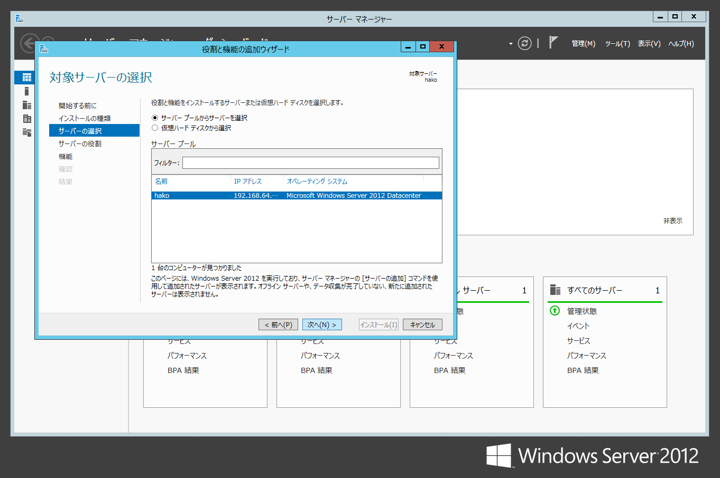The height and width of the screenshot is (478, 720).
Task: Click the refresh icon in Server Manager header
Action: (524, 43)
